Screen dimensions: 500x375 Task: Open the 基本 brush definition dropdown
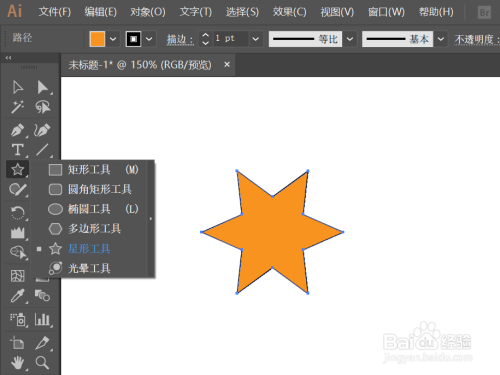click(441, 39)
